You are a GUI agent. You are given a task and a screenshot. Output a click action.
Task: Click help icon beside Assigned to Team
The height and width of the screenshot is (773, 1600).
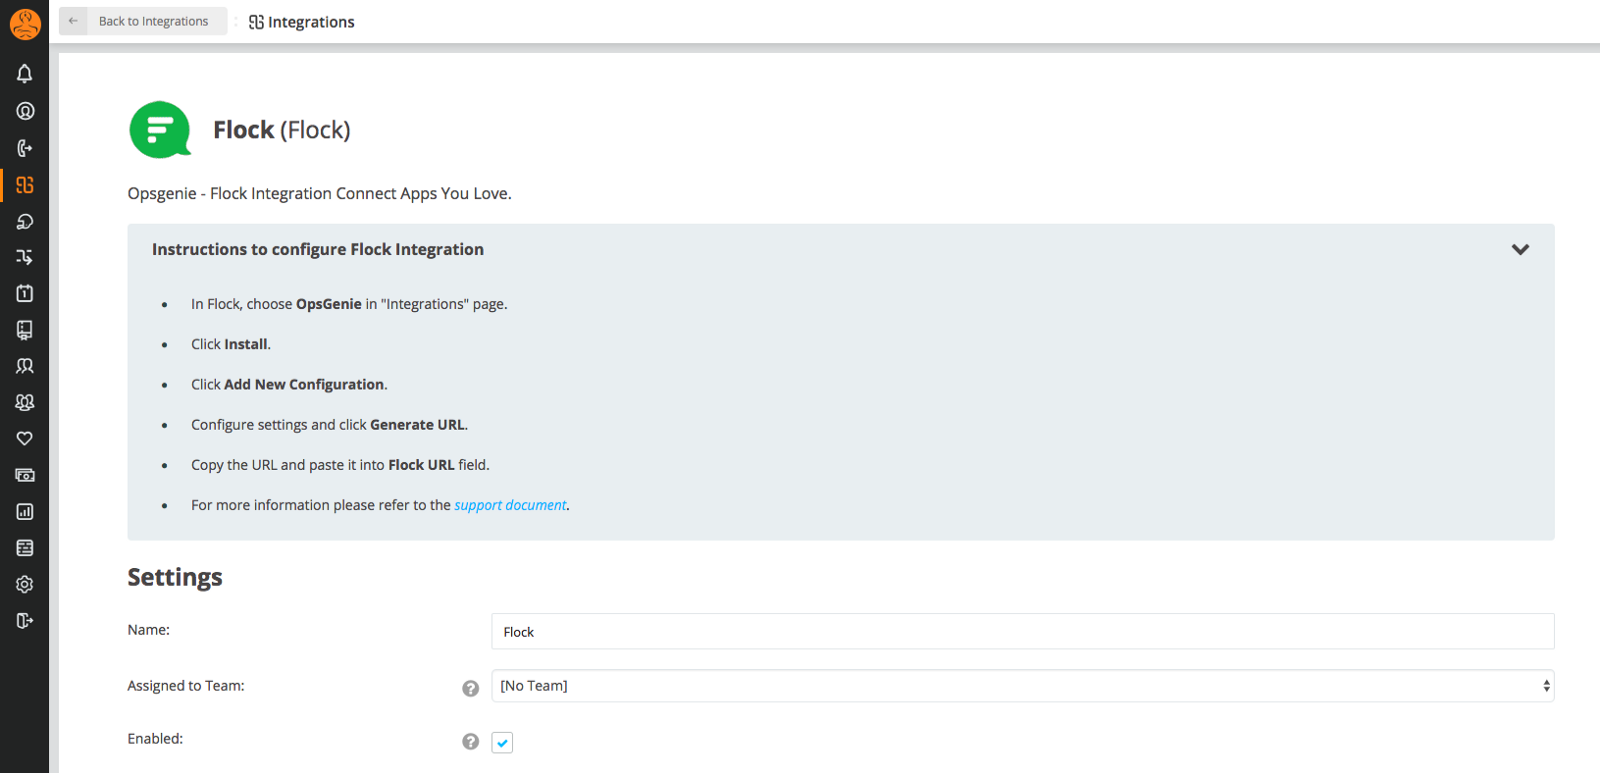tap(470, 688)
